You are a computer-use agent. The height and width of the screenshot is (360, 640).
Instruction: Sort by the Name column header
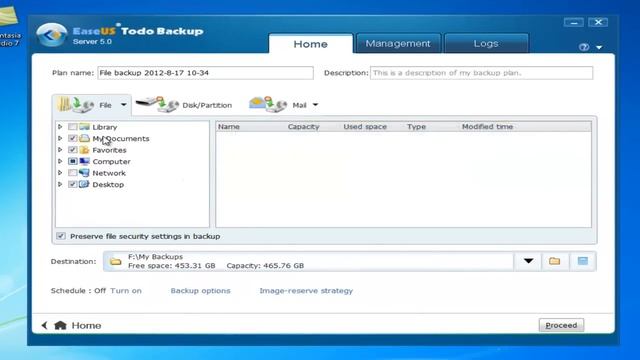point(229,127)
